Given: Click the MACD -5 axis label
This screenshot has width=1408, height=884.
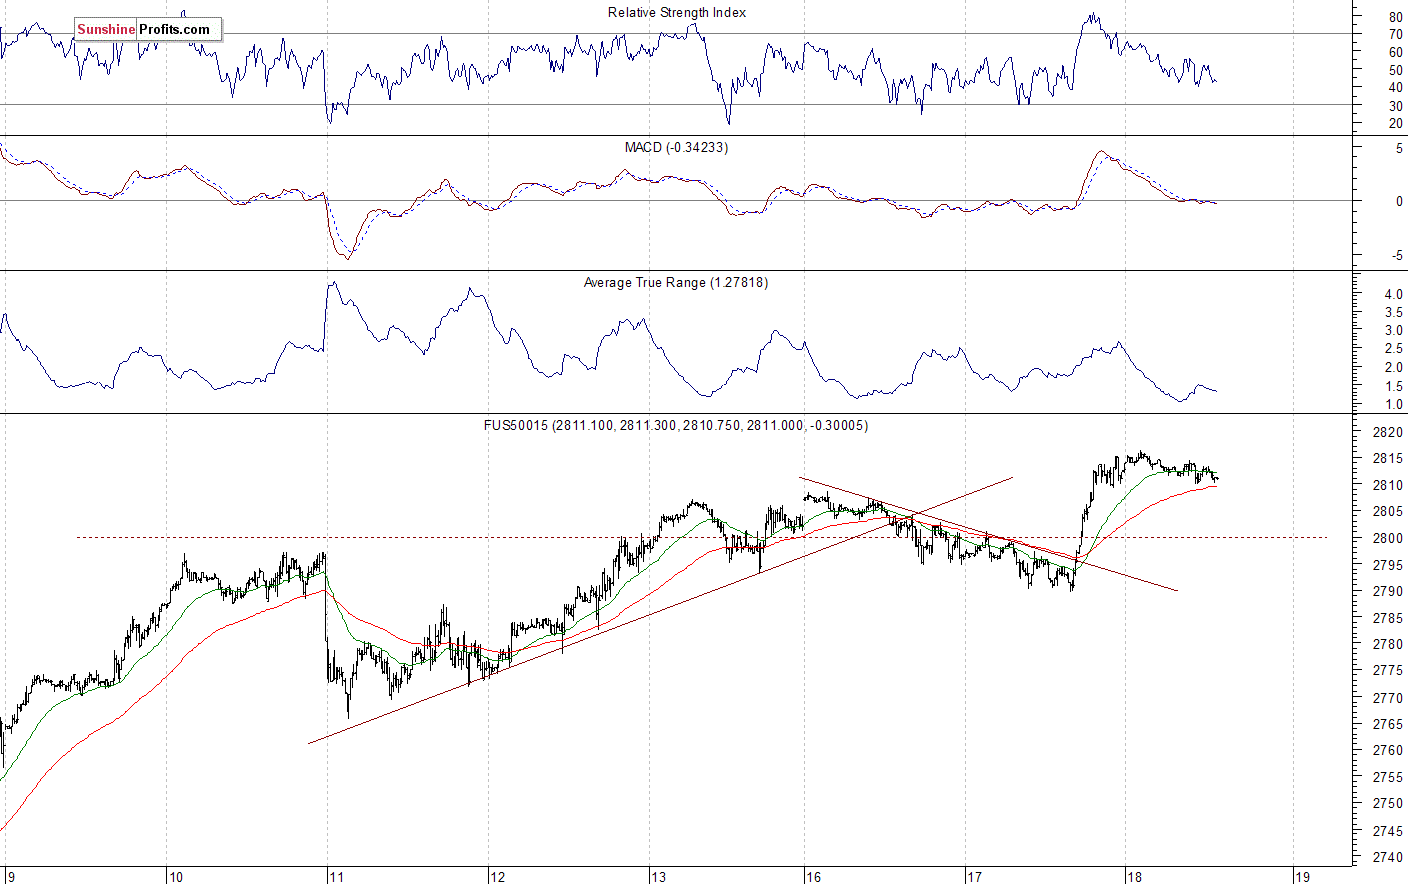Looking at the screenshot, I should [1396, 256].
